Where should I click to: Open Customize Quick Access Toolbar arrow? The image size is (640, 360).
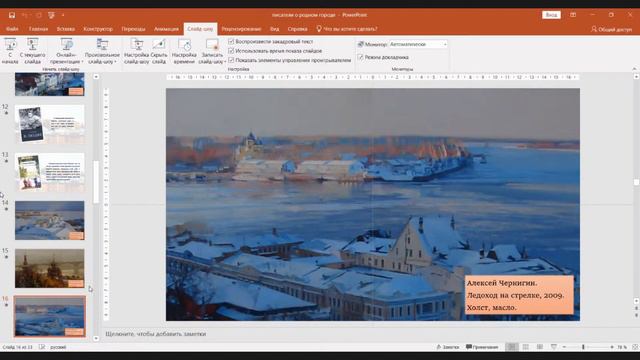(x=63, y=15)
